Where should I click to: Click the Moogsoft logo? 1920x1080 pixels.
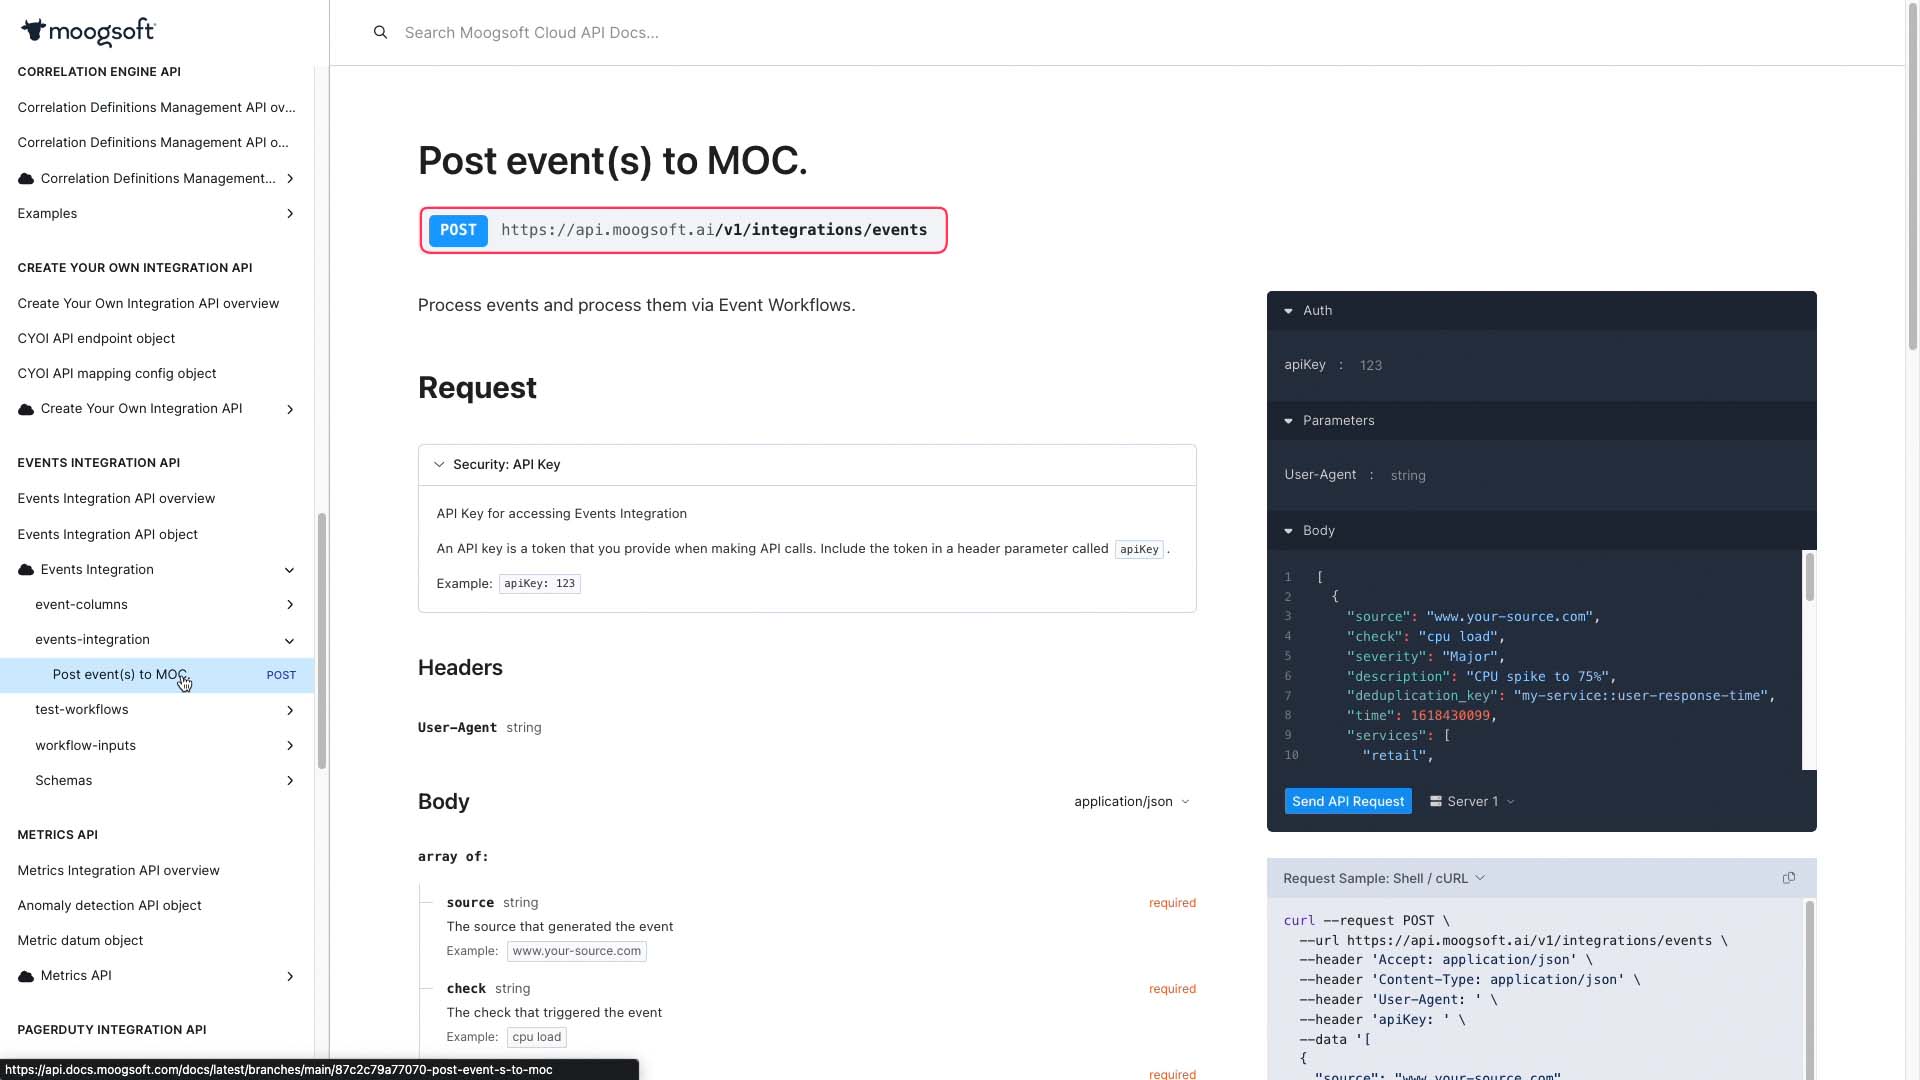tap(88, 32)
